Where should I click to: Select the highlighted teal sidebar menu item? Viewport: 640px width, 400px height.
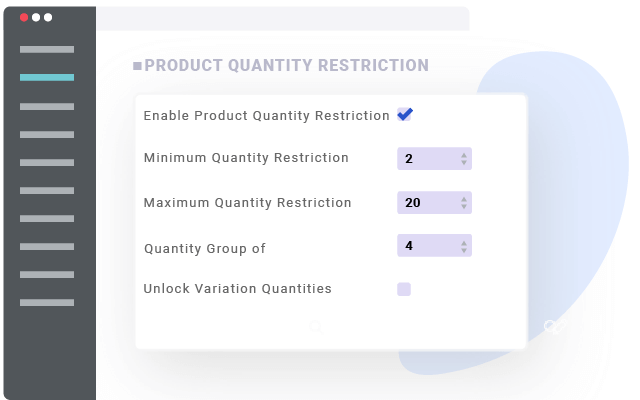click(47, 77)
